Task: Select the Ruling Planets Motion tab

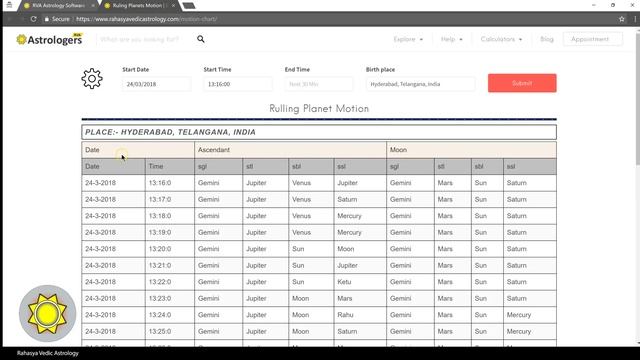Action: coord(139,6)
